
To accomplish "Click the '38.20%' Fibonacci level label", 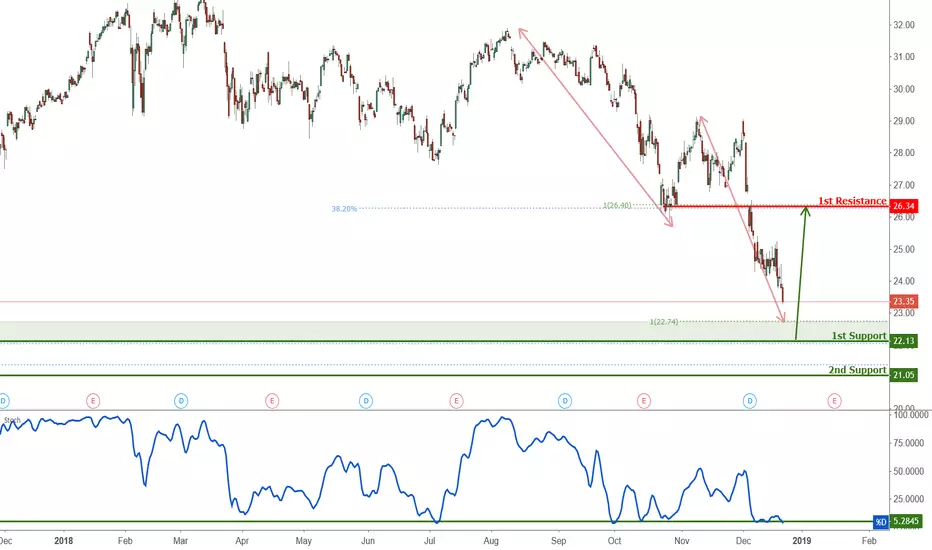I will (x=344, y=209).
